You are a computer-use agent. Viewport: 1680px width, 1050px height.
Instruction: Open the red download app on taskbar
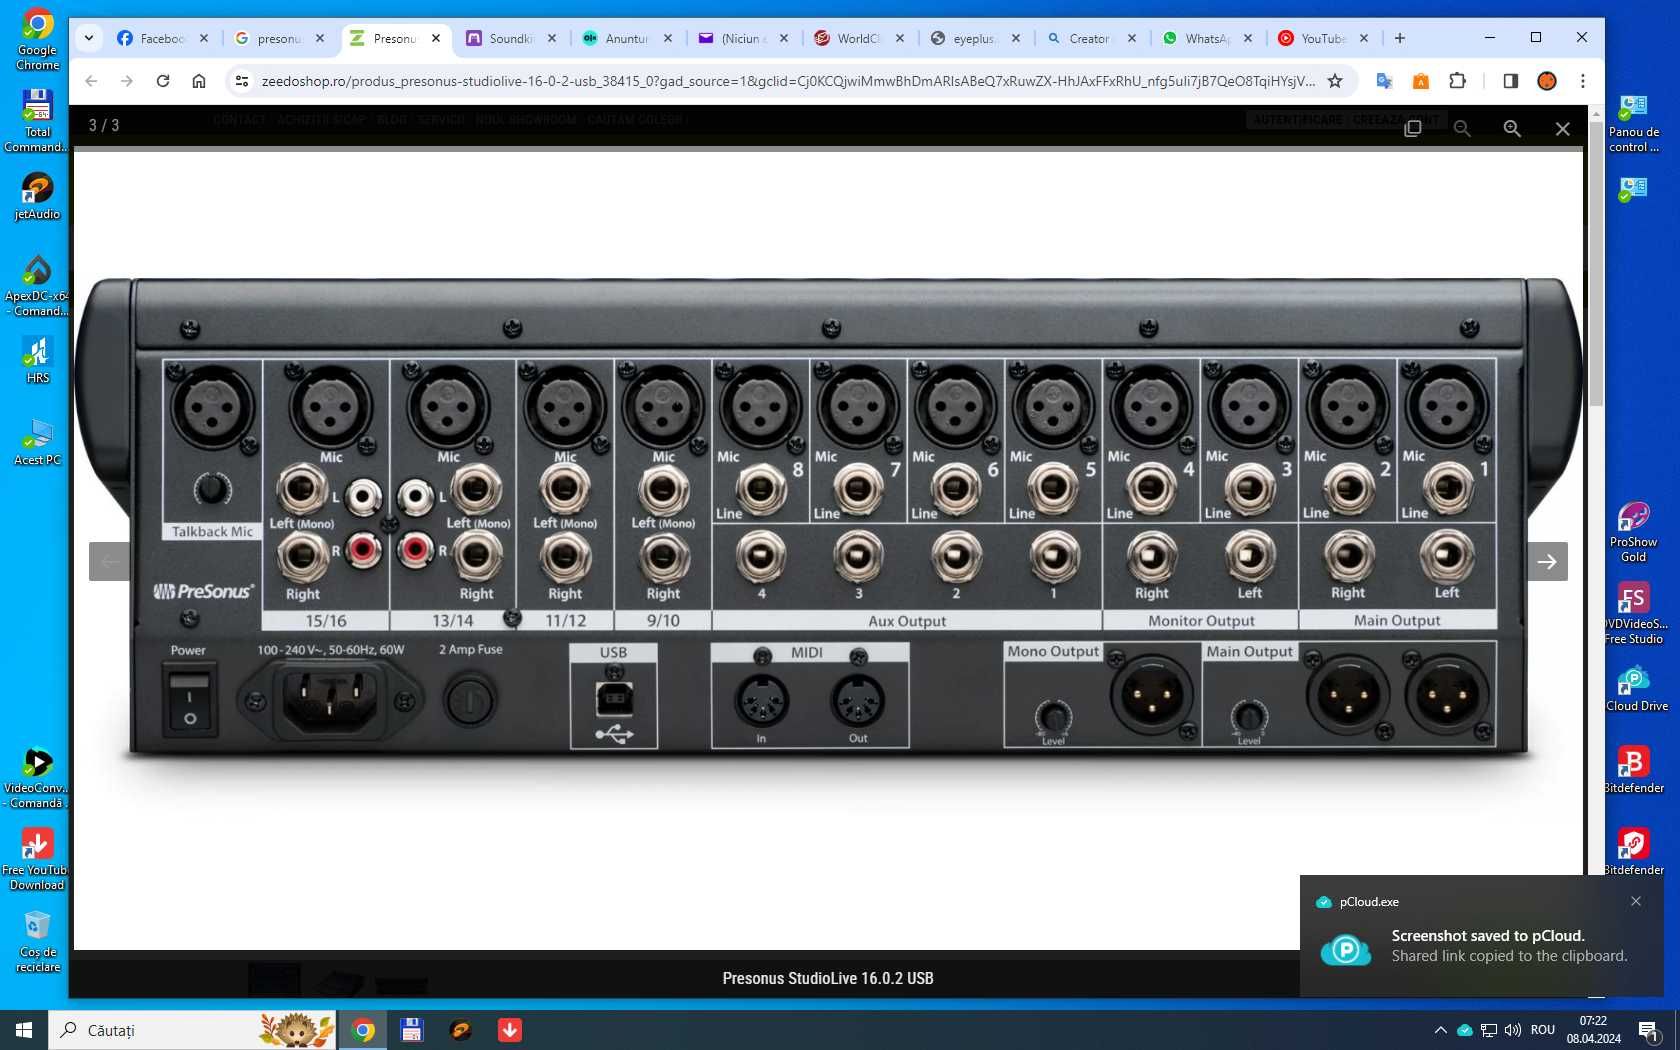coord(509,1030)
